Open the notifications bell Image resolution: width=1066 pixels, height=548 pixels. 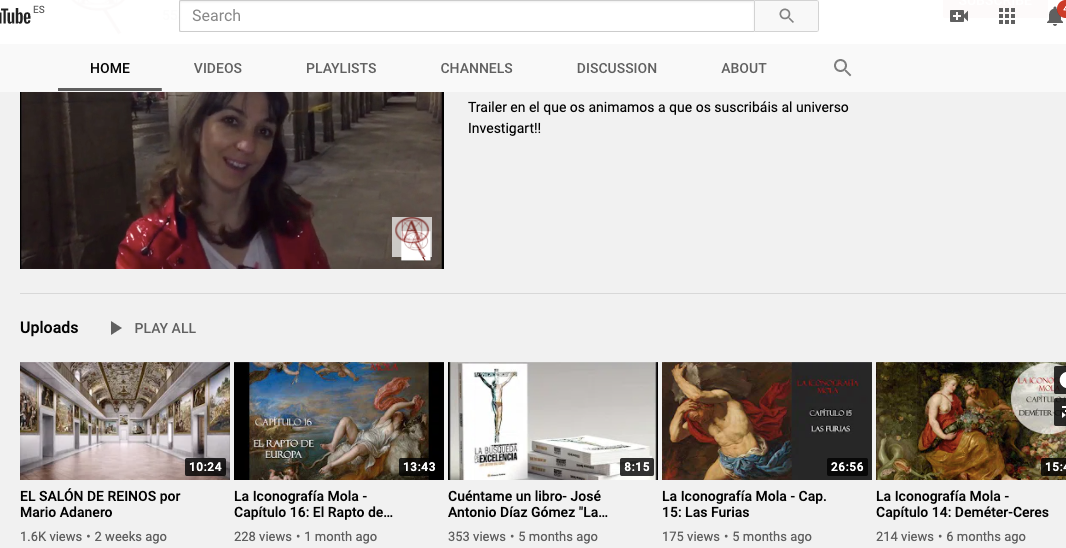pos(1054,16)
